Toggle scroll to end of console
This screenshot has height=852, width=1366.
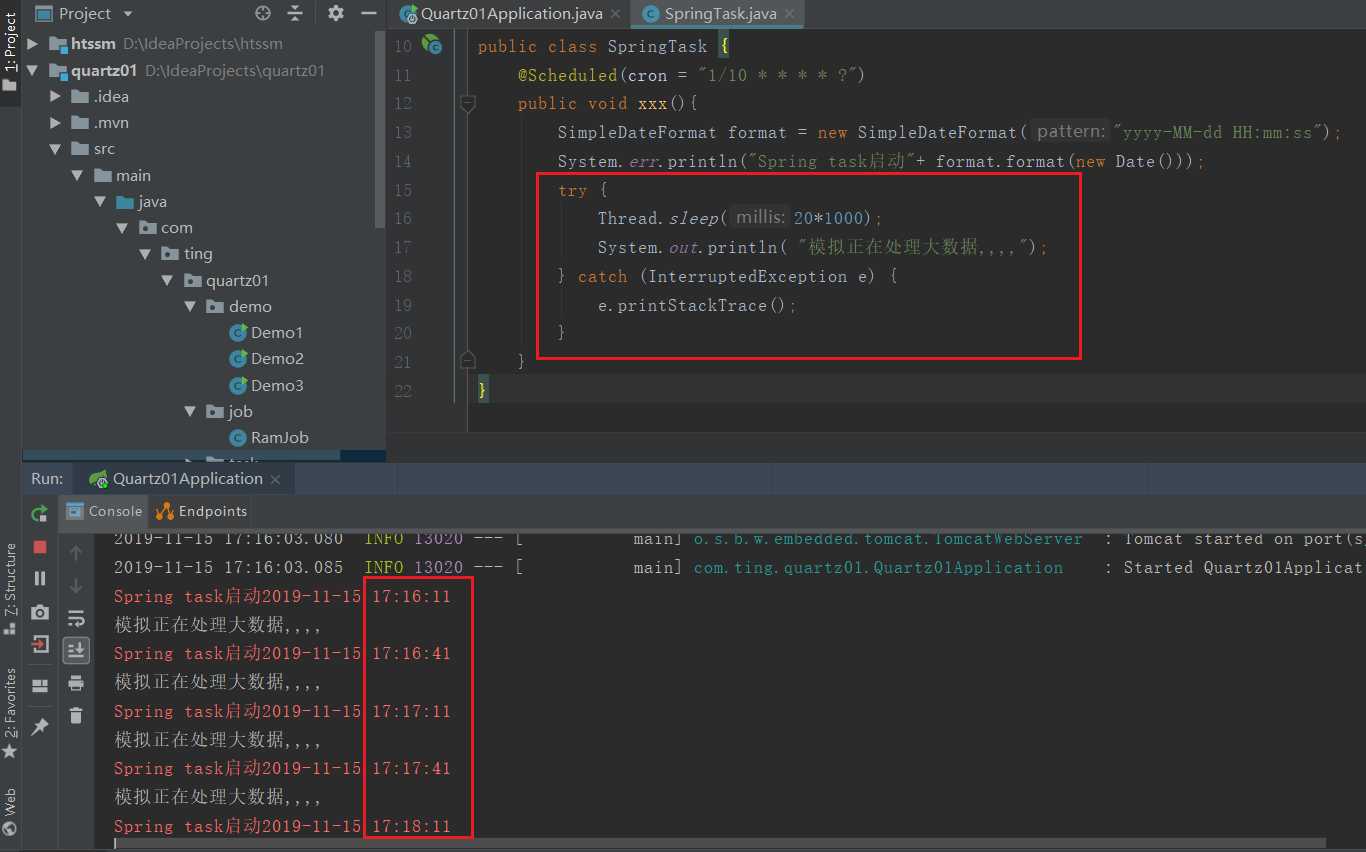(76, 650)
